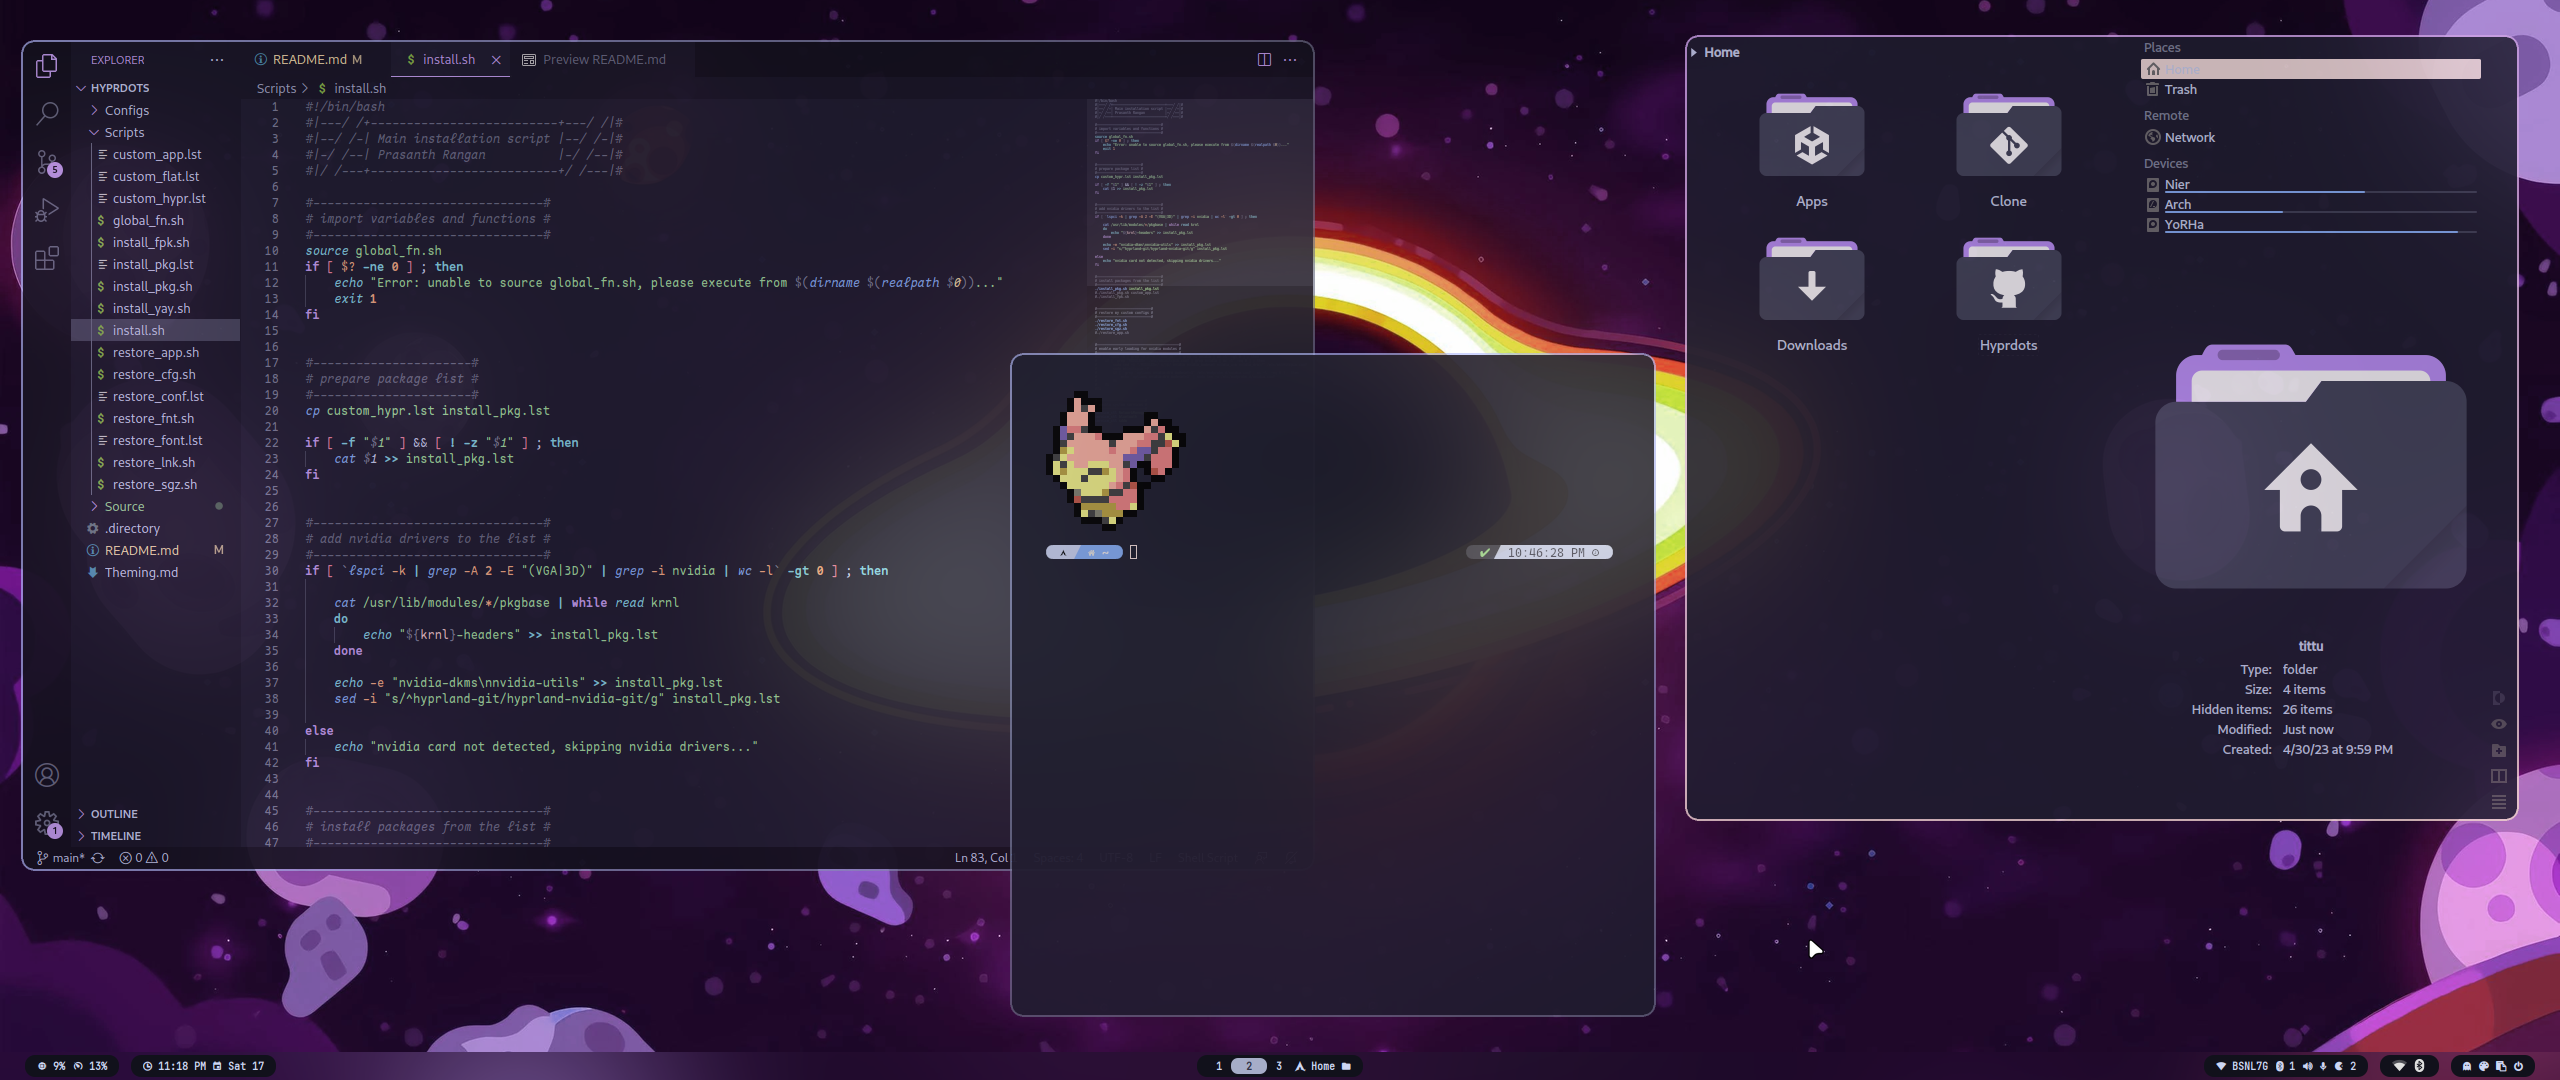Viewport: 2560px width, 1080px height.
Task: Open the Extensions view
Action: click(x=46, y=259)
